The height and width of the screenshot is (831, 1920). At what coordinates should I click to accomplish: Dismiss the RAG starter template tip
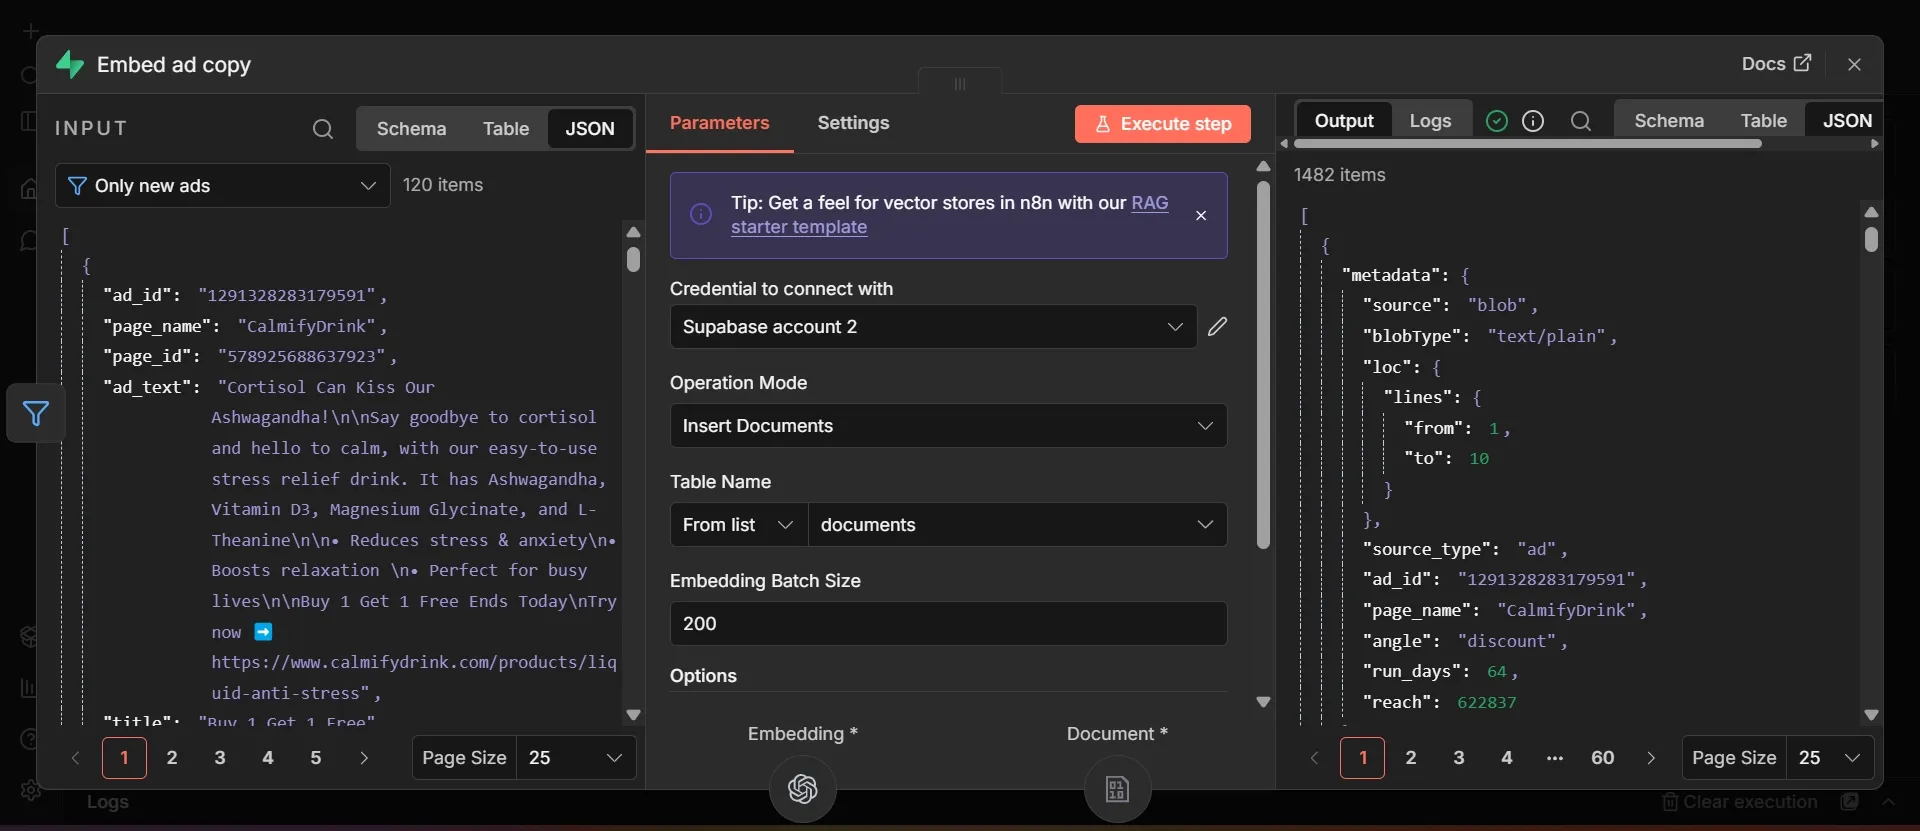(x=1201, y=215)
